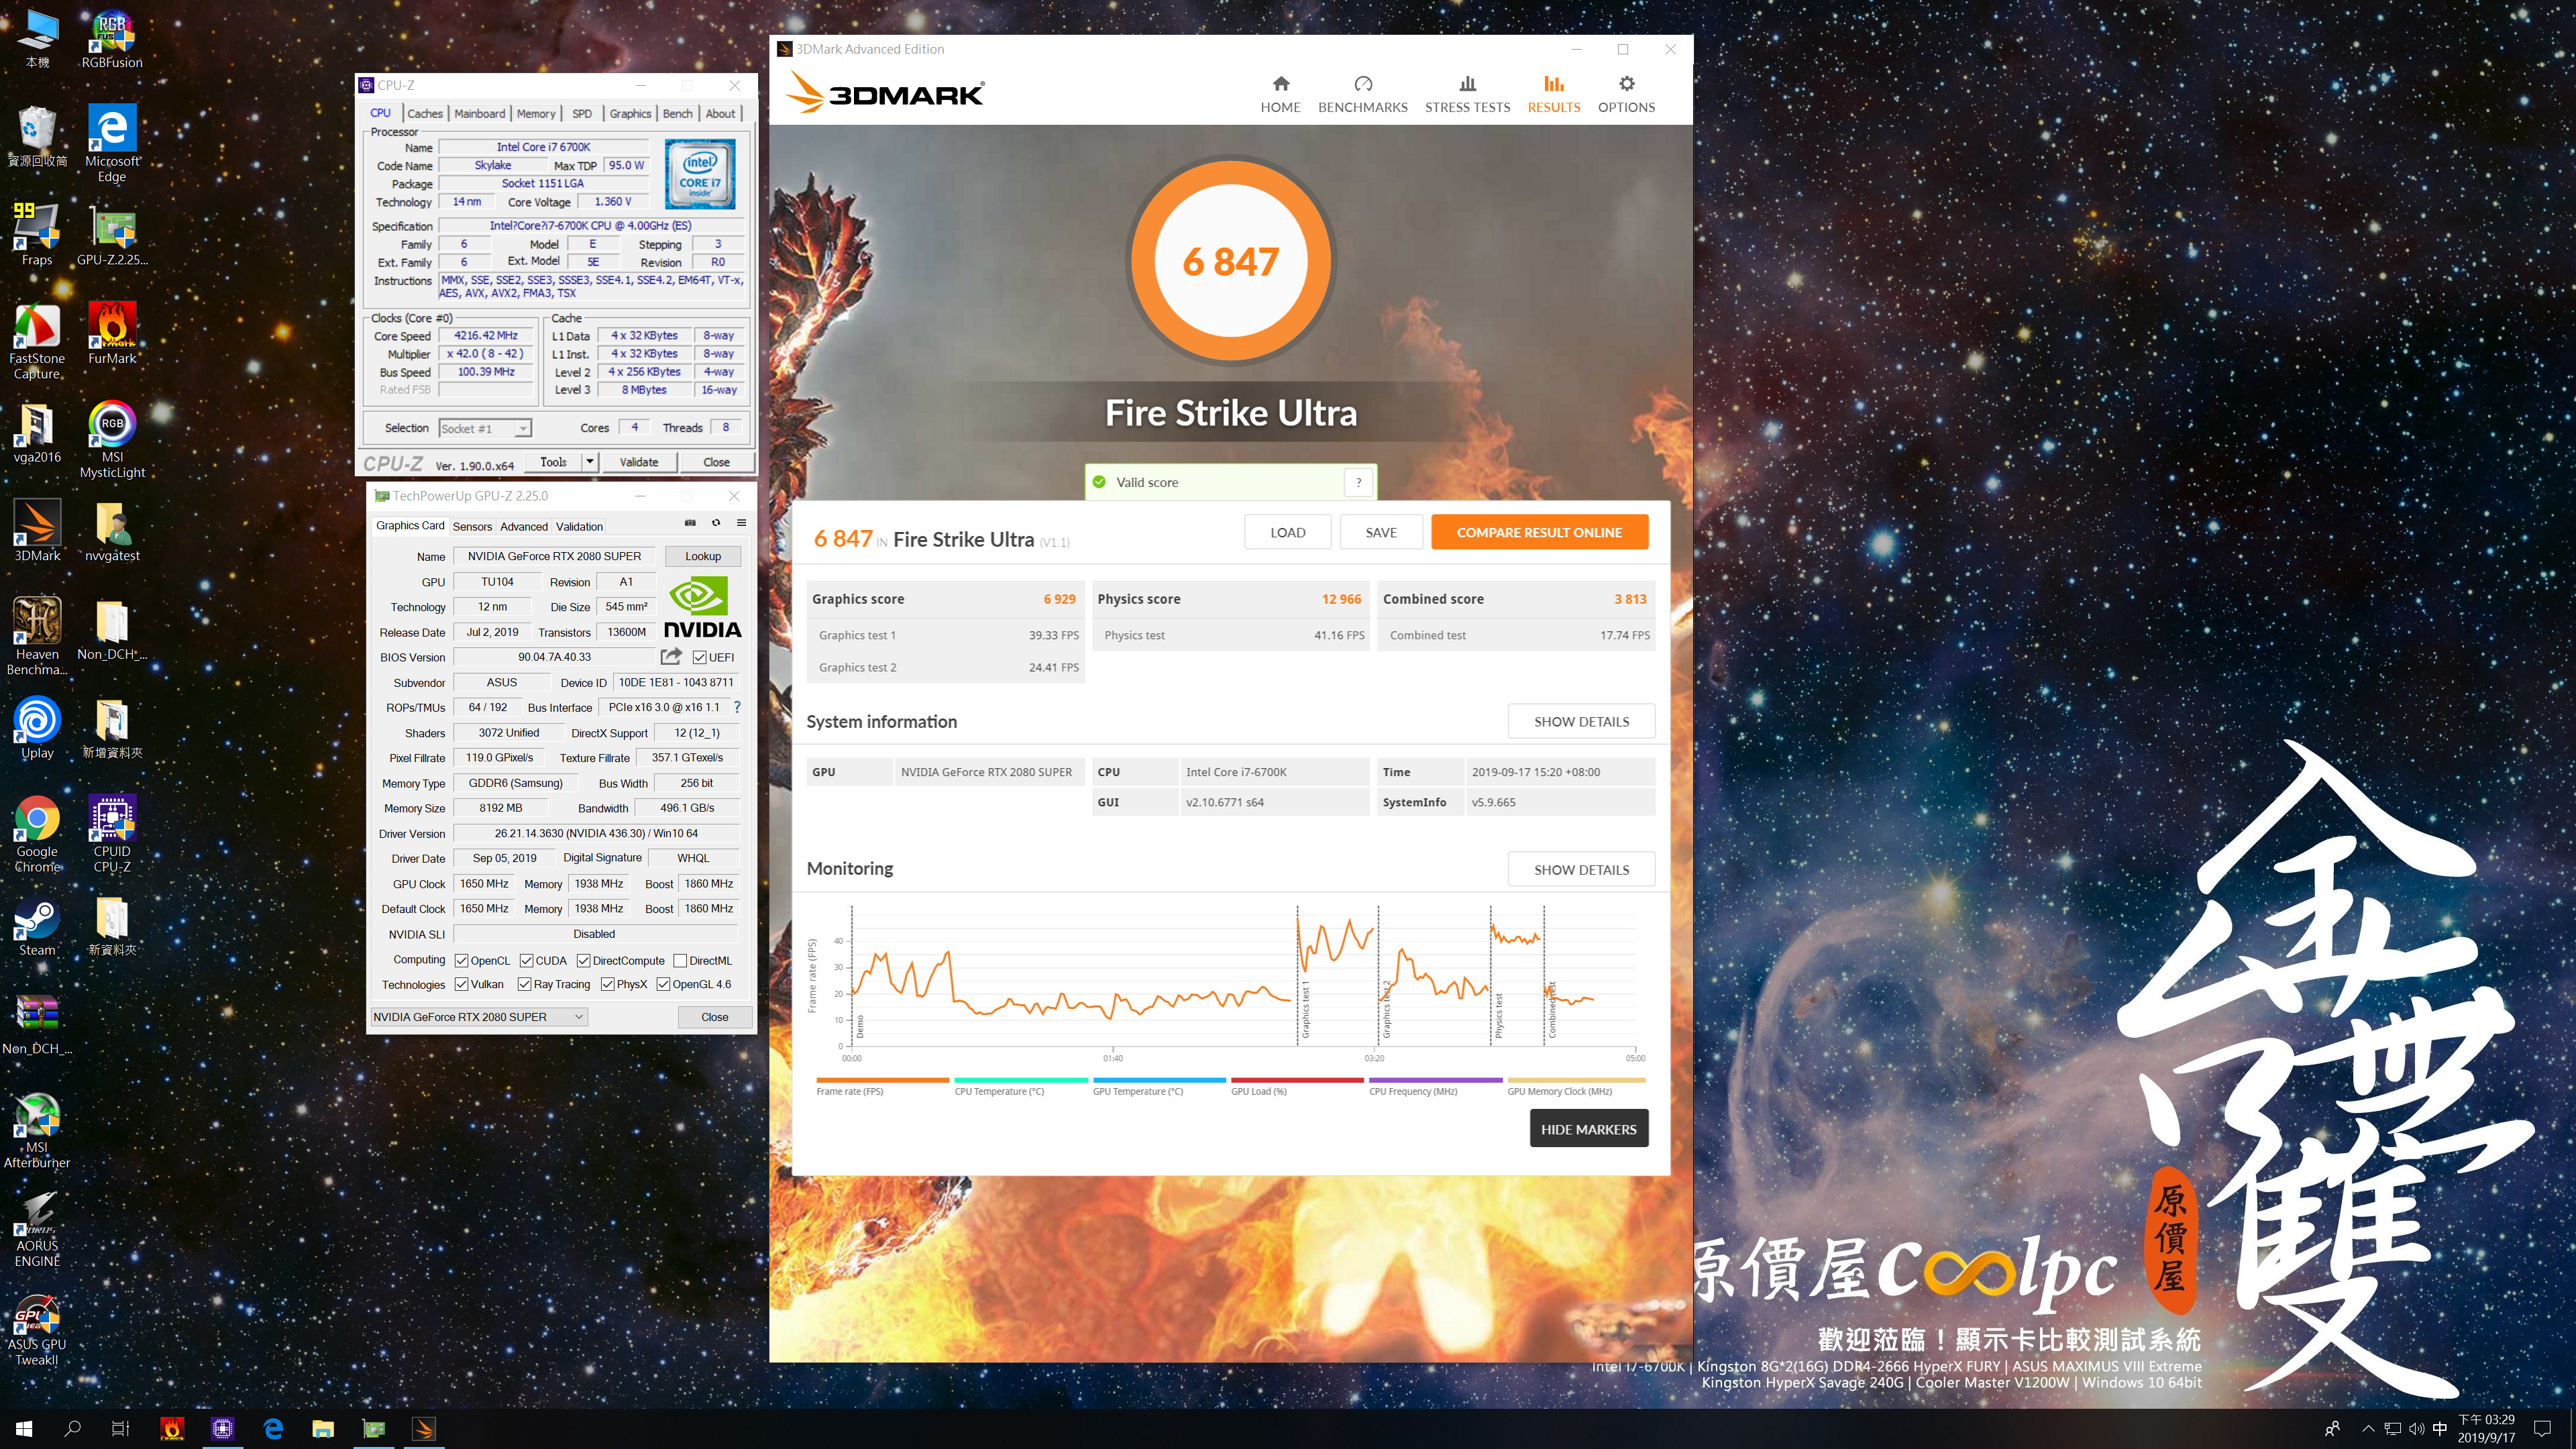Open taskbar search magnifier
This screenshot has width=2576, height=1449.
72,1429
